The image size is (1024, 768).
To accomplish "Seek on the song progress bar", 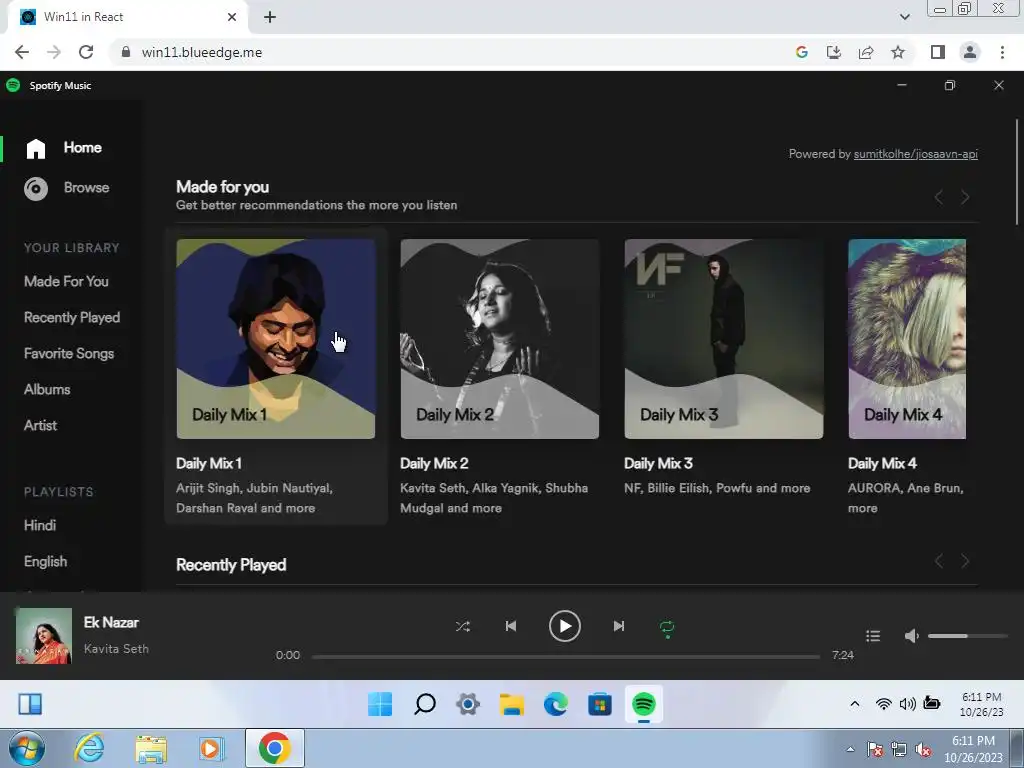I will (566, 656).
